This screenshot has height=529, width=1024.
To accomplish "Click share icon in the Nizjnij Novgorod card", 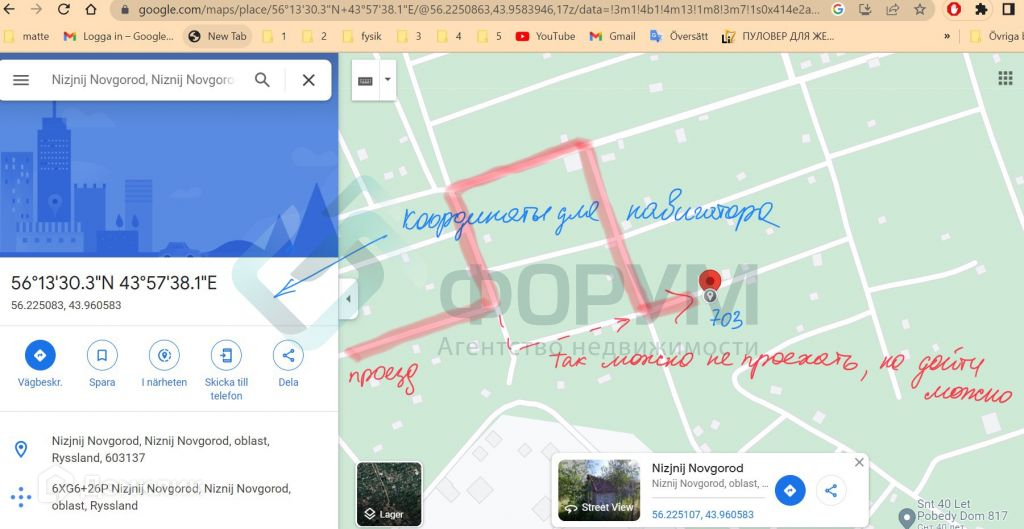I will click(x=831, y=490).
